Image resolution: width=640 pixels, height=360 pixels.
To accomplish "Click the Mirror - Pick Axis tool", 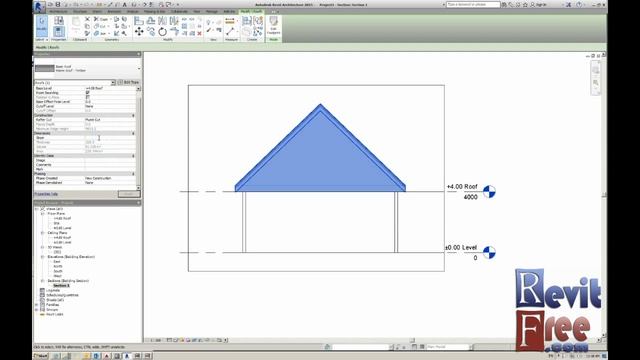I will click(x=162, y=20).
